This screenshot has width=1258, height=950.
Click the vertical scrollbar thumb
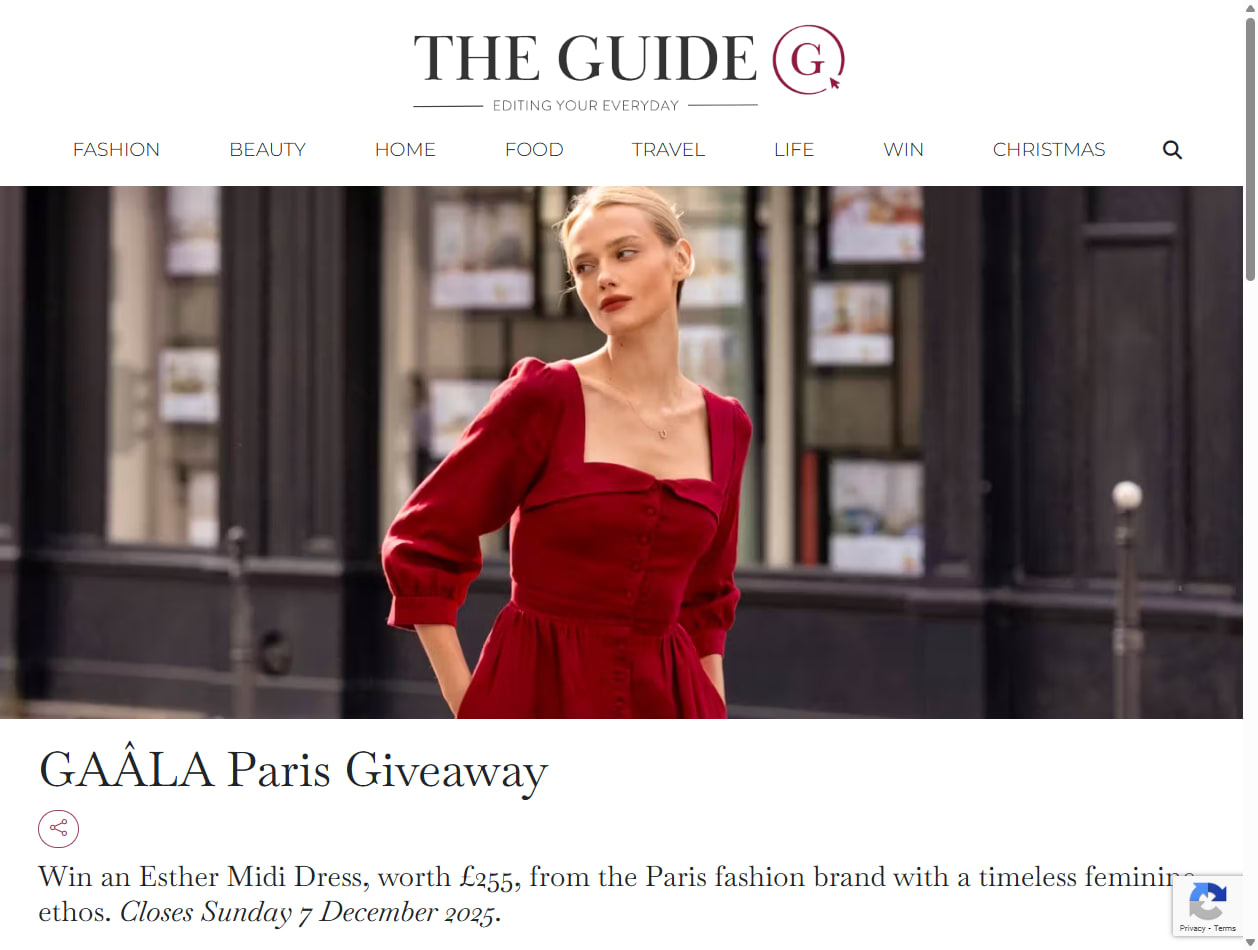click(1250, 150)
